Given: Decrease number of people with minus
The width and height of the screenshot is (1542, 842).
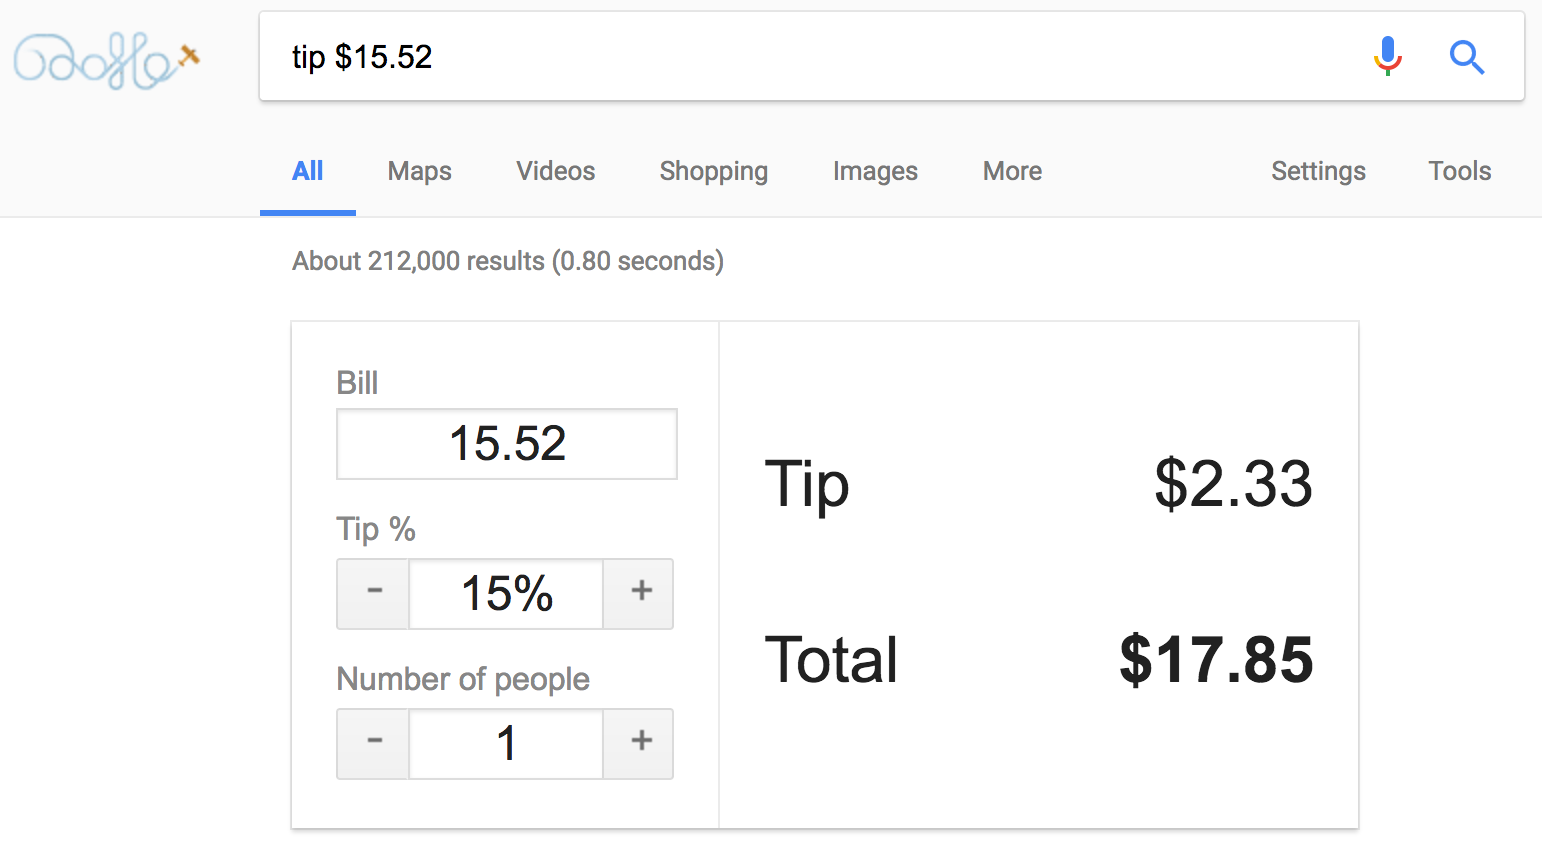Looking at the screenshot, I should (374, 743).
